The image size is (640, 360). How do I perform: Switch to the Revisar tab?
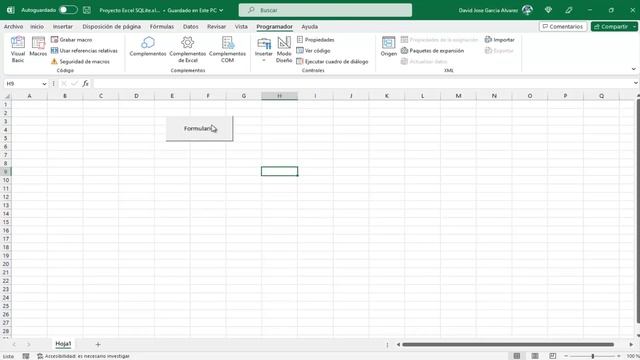(x=216, y=27)
